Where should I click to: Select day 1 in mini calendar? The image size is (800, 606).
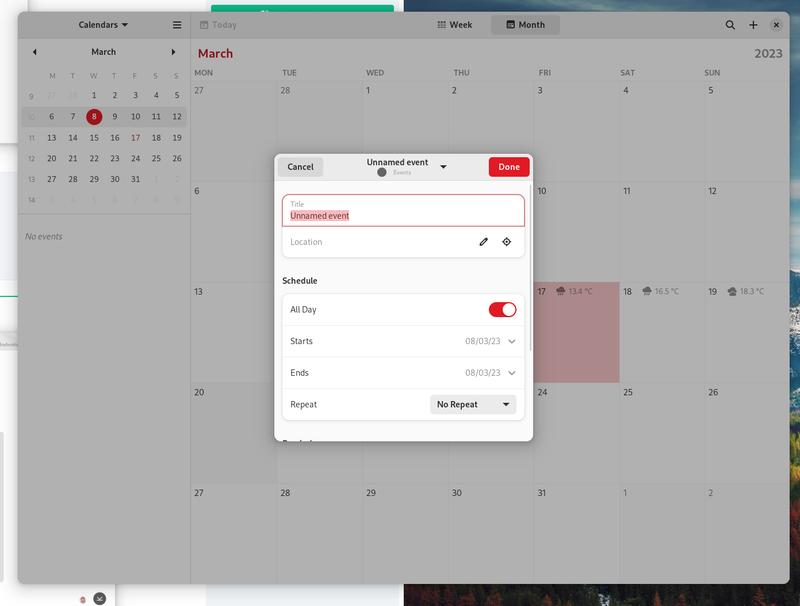tap(94, 95)
